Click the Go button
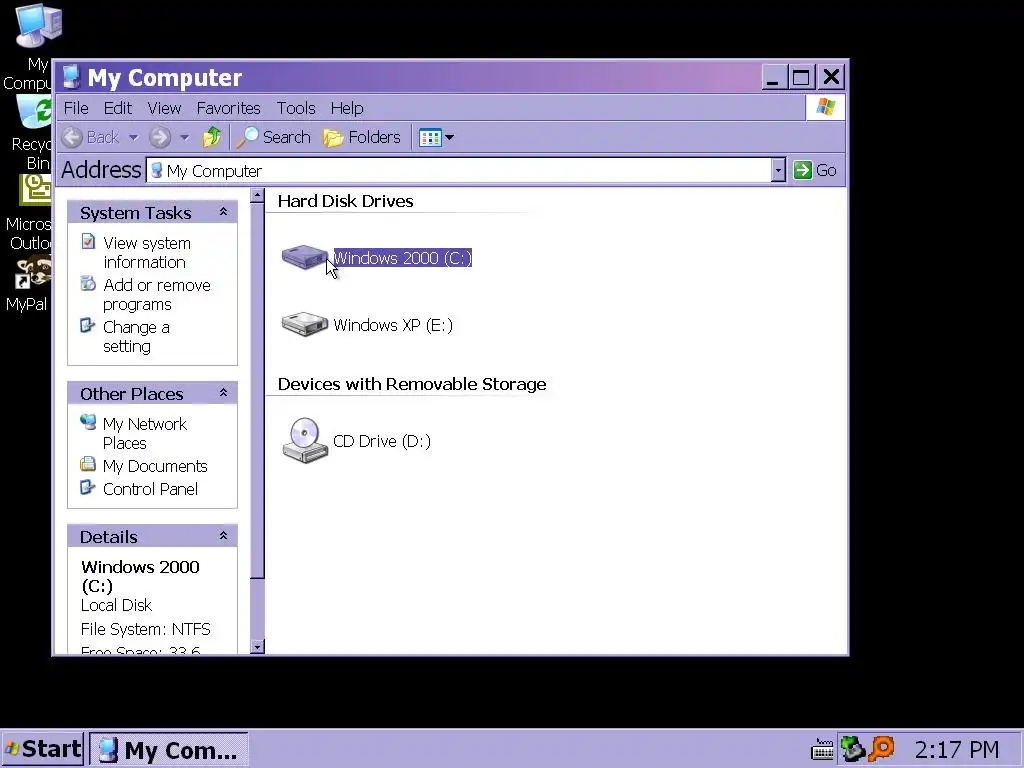The width and height of the screenshot is (1024, 768). coord(815,170)
